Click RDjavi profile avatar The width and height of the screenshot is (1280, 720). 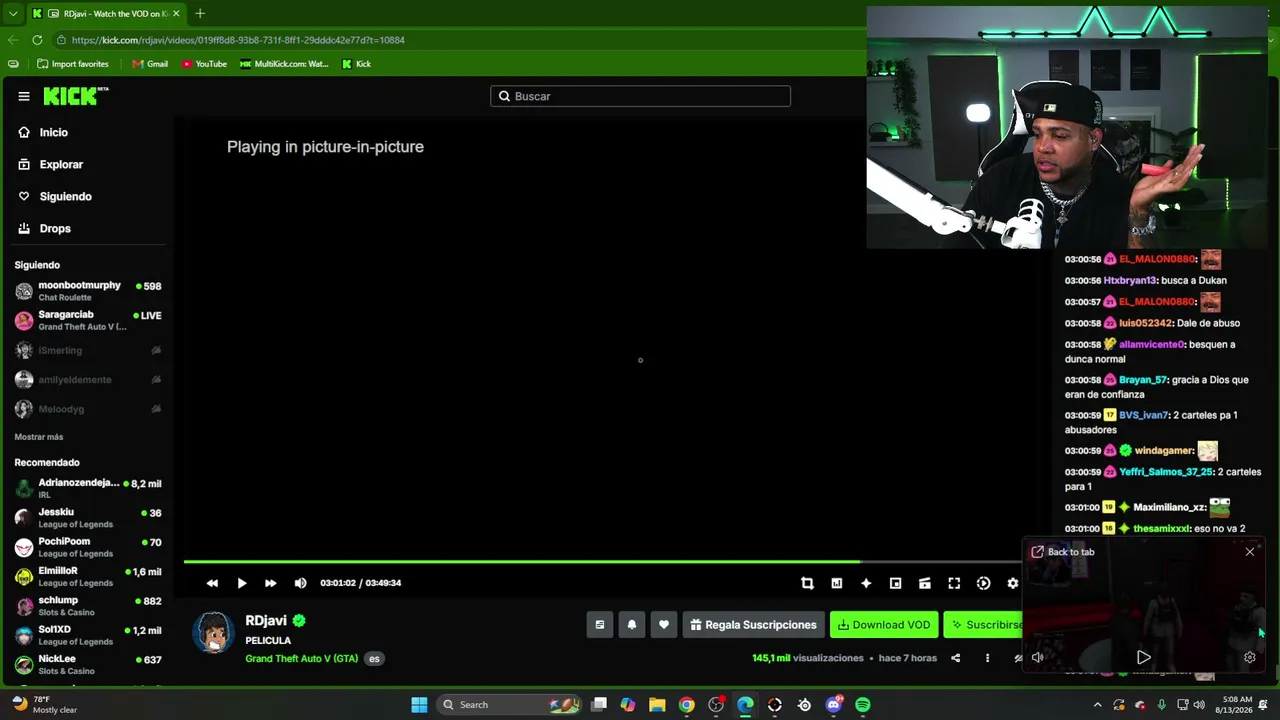pyautogui.click(x=213, y=632)
